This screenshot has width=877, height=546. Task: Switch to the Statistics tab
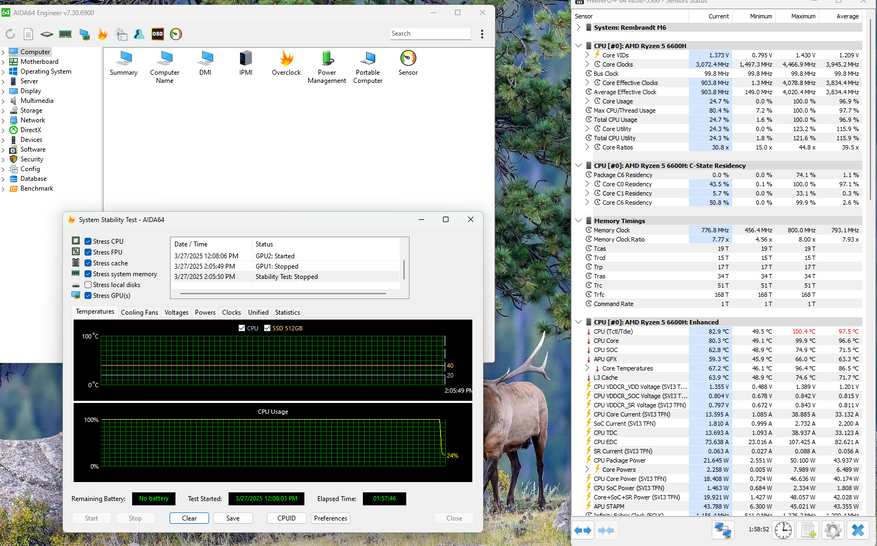pyautogui.click(x=287, y=312)
